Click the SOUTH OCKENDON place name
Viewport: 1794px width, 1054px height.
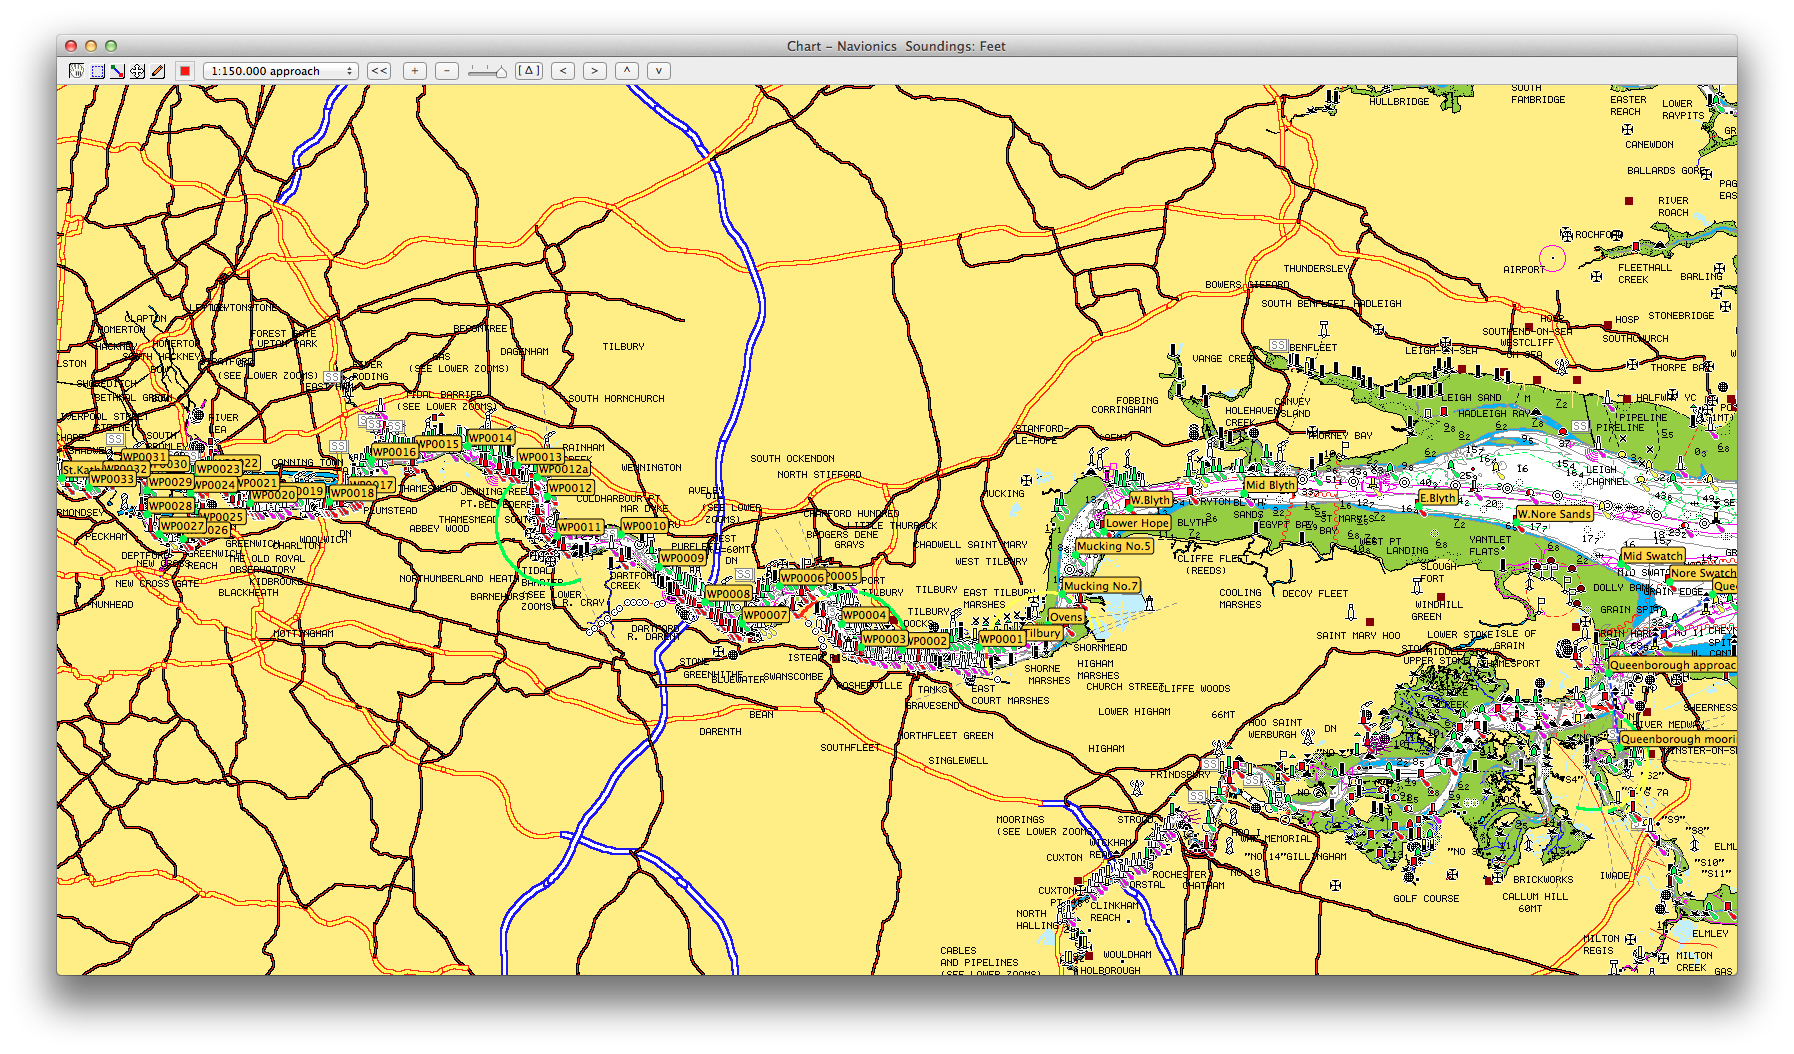(793, 459)
